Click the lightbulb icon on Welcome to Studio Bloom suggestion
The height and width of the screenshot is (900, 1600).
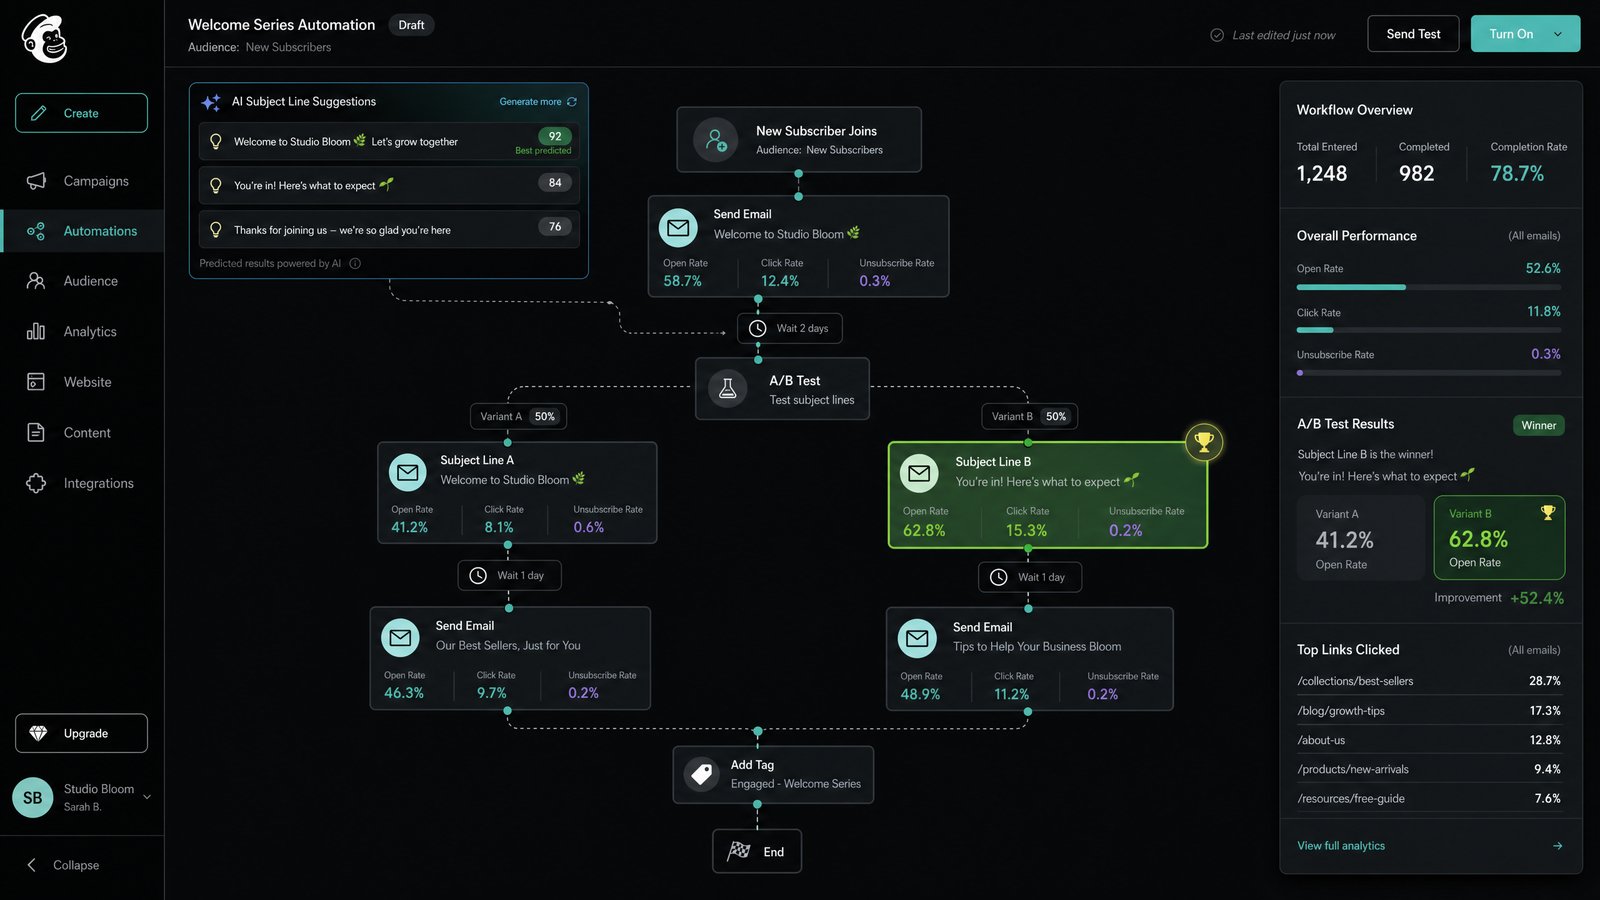216,142
